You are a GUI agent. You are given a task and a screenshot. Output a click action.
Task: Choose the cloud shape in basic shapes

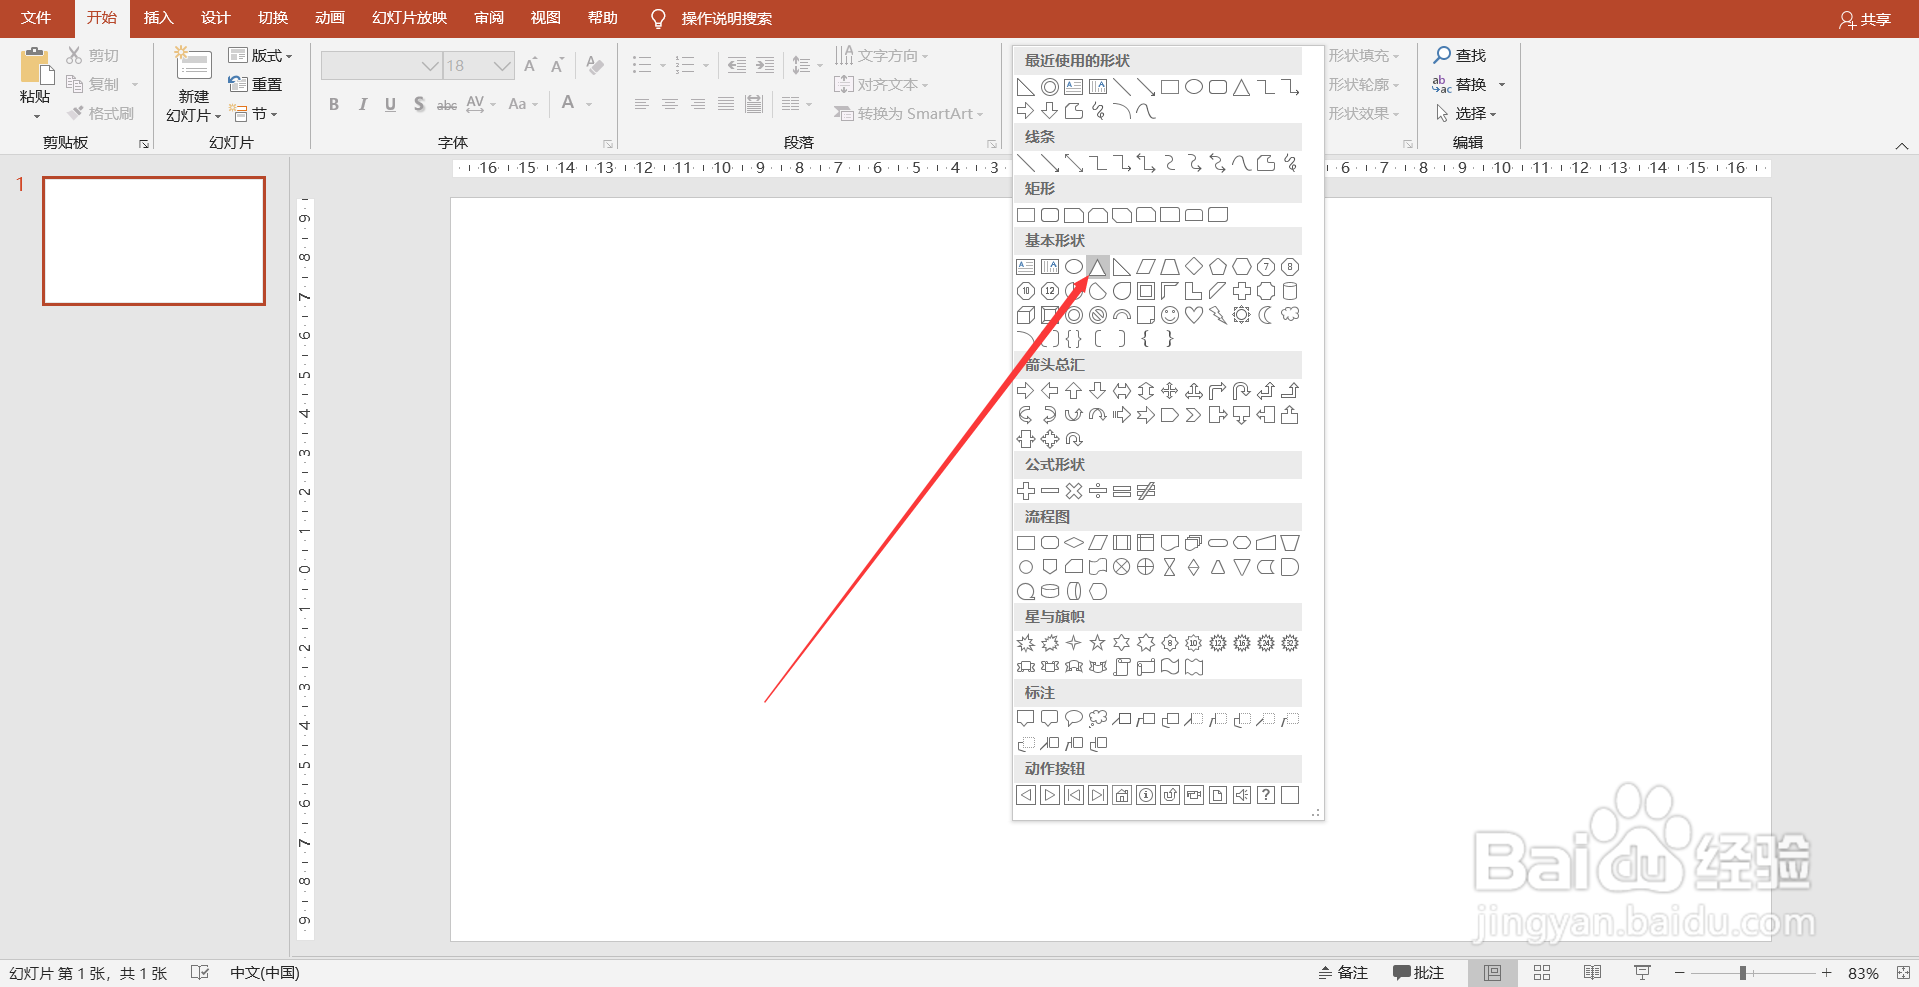pyautogui.click(x=1290, y=315)
